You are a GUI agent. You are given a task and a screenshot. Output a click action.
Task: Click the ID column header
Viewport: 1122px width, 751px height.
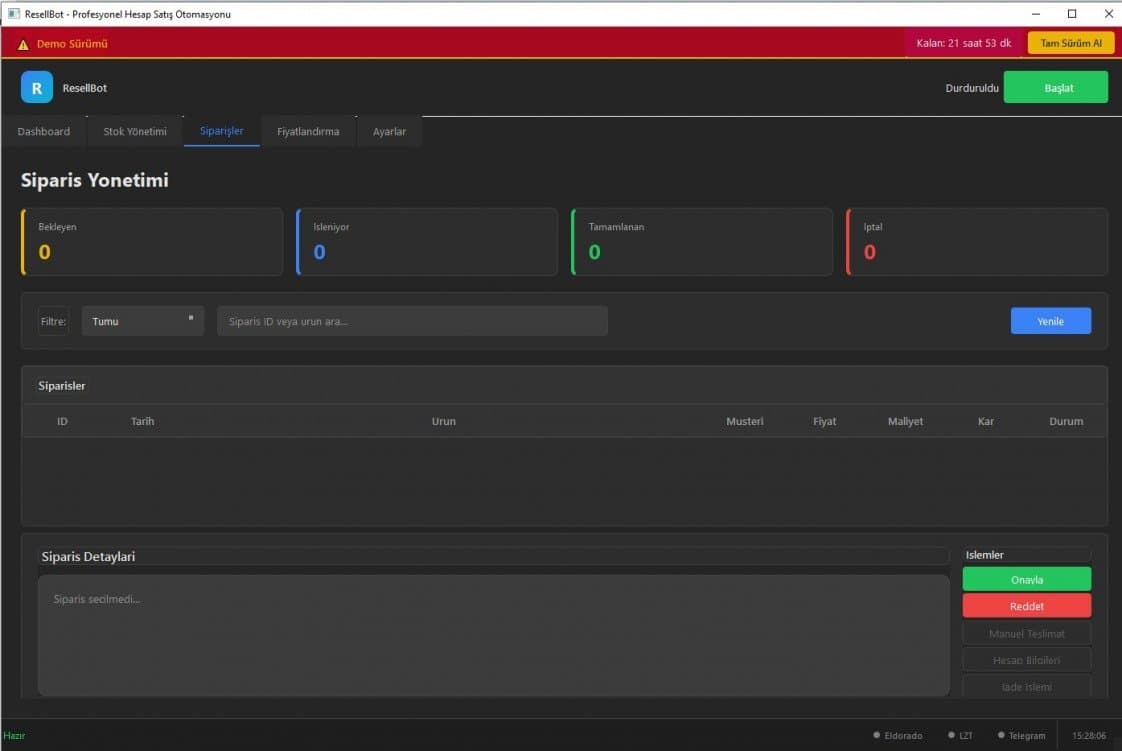tap(62, 421)
